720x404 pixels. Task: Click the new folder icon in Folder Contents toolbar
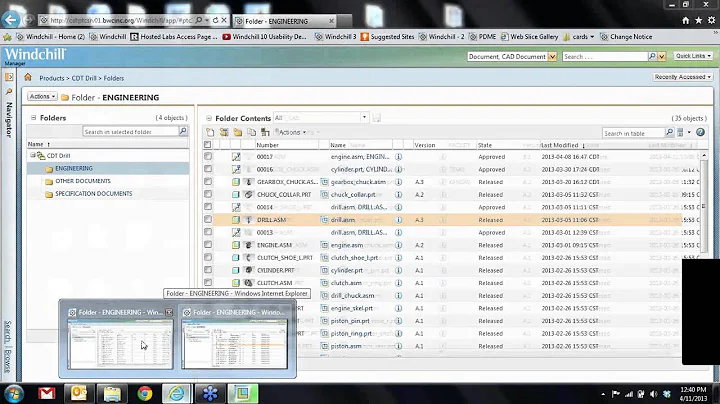pos(237,132)
